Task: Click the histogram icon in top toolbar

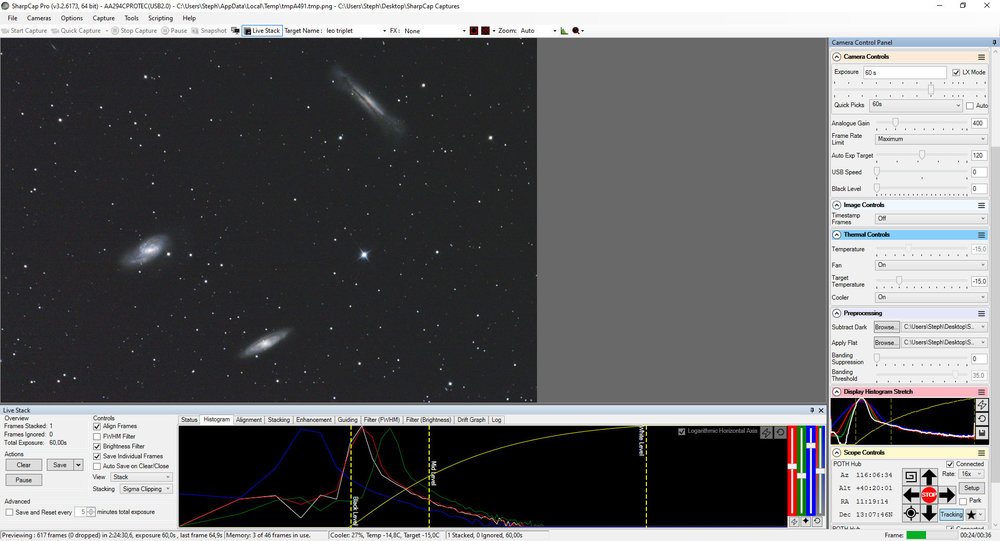Action: [x=563, y=31]
